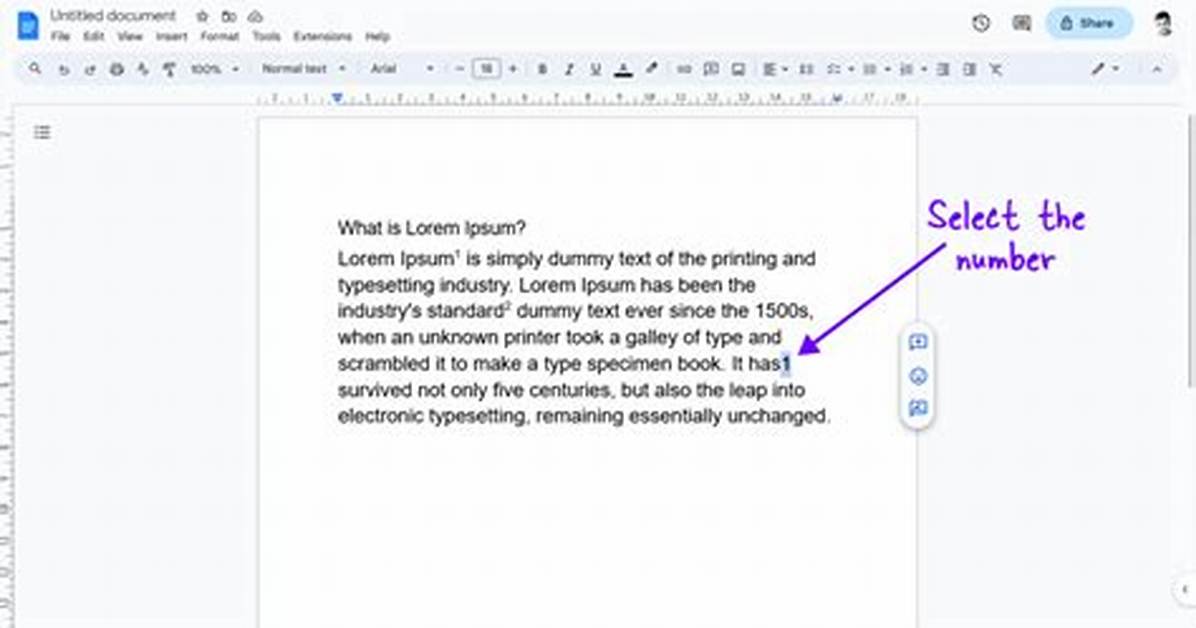Screen dimensions: 1196x628
Task: Click the search menus magnifier icon
Action: tap(35, 69)
